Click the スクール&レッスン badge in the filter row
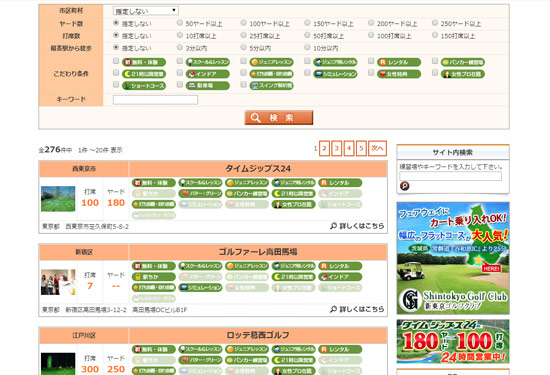 coord(208,62)
